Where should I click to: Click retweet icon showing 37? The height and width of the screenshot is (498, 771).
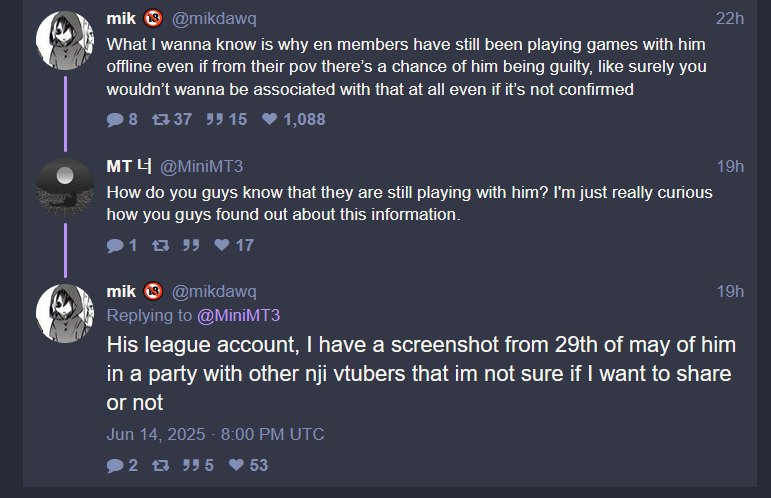pos(160,119)
